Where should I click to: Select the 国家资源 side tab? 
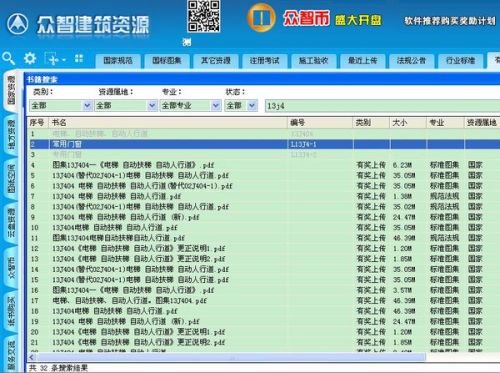click(x=11, y=90)
